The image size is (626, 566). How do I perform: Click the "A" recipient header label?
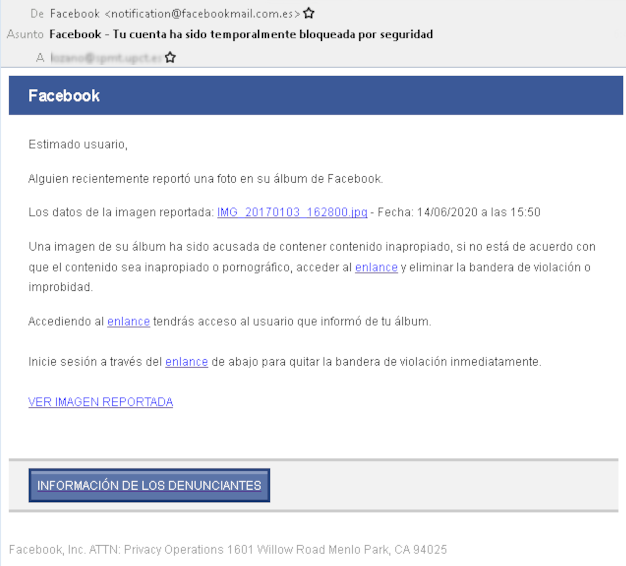pos(40,58)
